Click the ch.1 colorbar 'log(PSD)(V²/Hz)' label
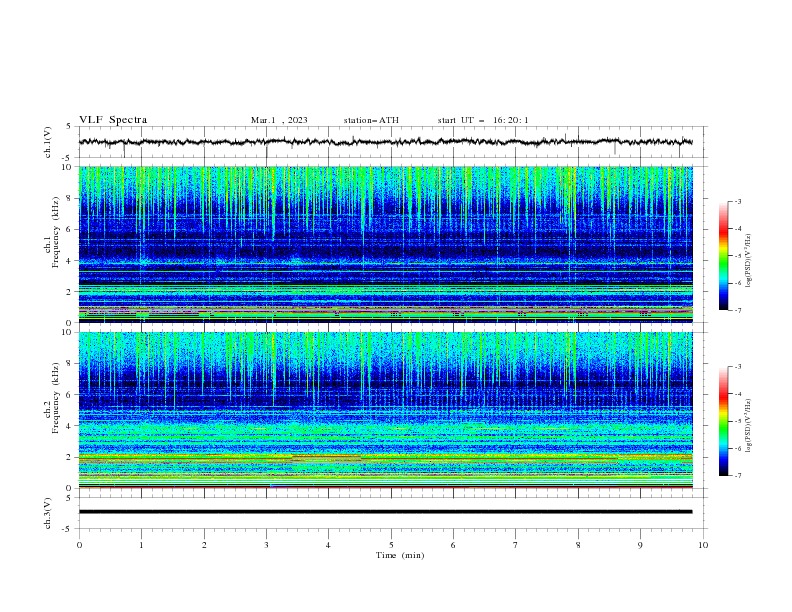 (x=749, y=261)
